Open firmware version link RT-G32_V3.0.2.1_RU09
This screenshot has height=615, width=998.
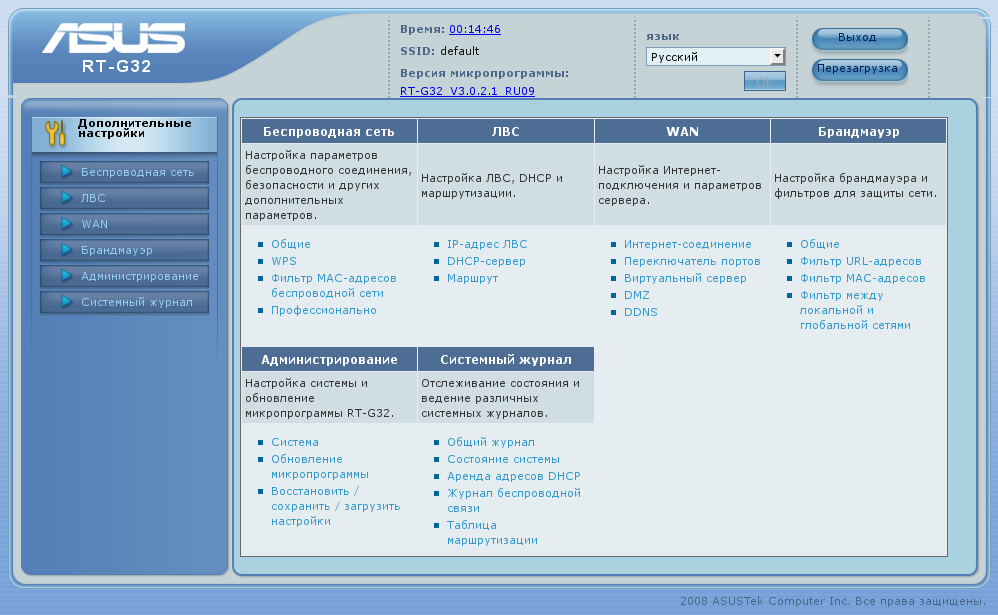467,91
